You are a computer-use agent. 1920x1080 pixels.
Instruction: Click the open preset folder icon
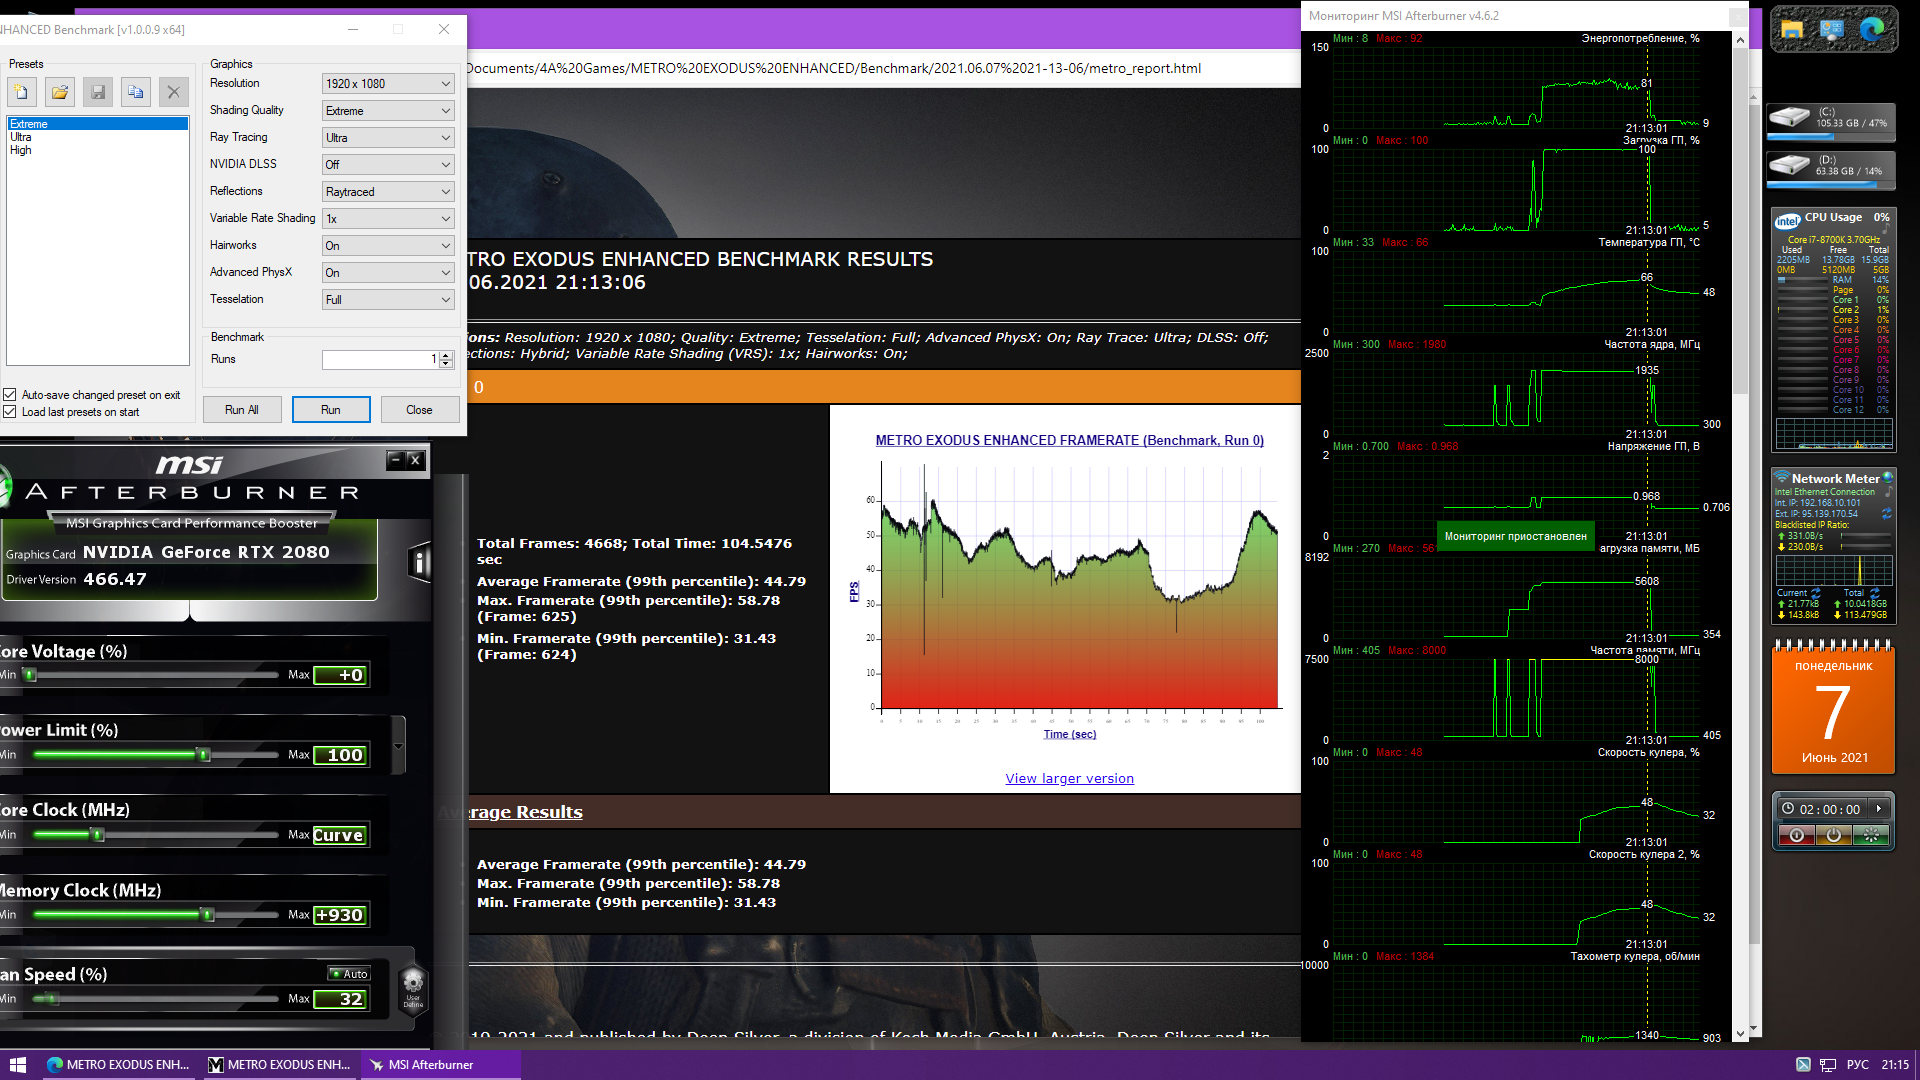pyautogui.click(x=60, y=92)
